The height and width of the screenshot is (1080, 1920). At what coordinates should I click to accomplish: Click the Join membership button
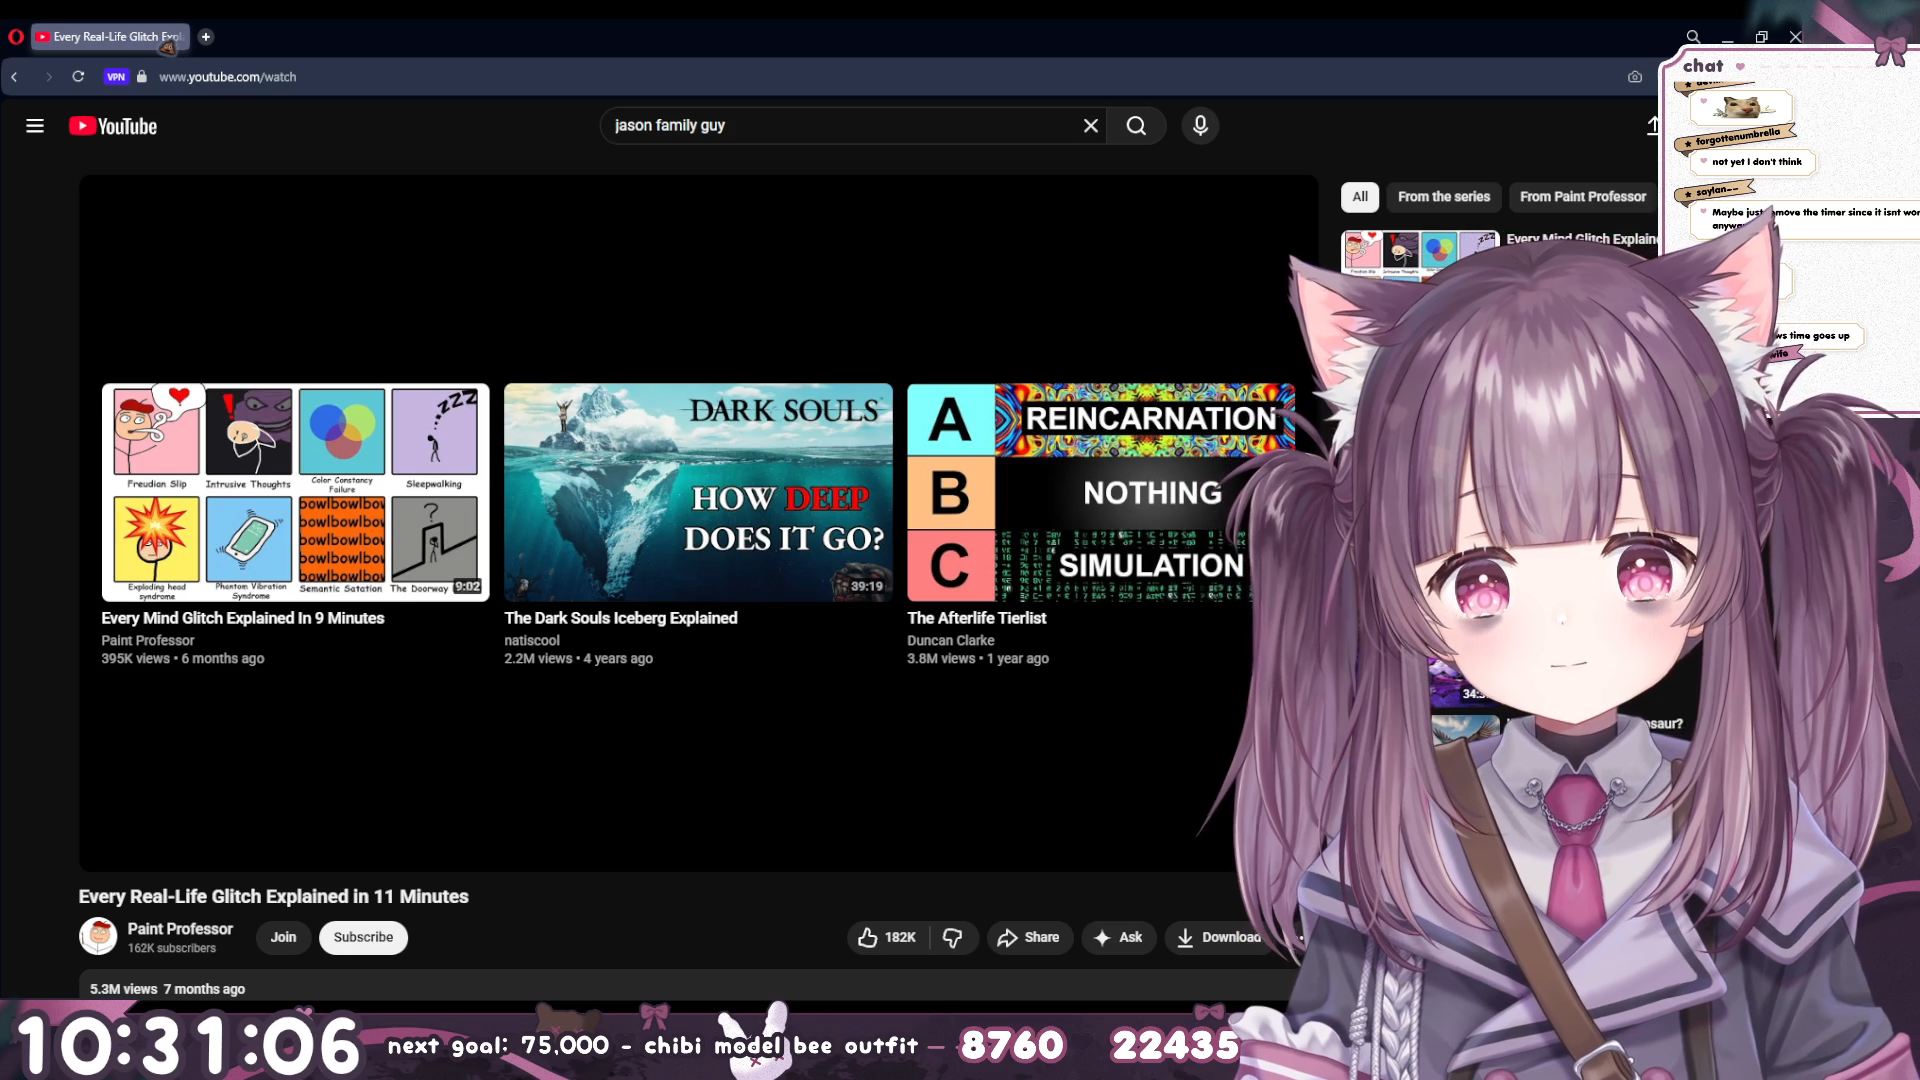point(283,937)
